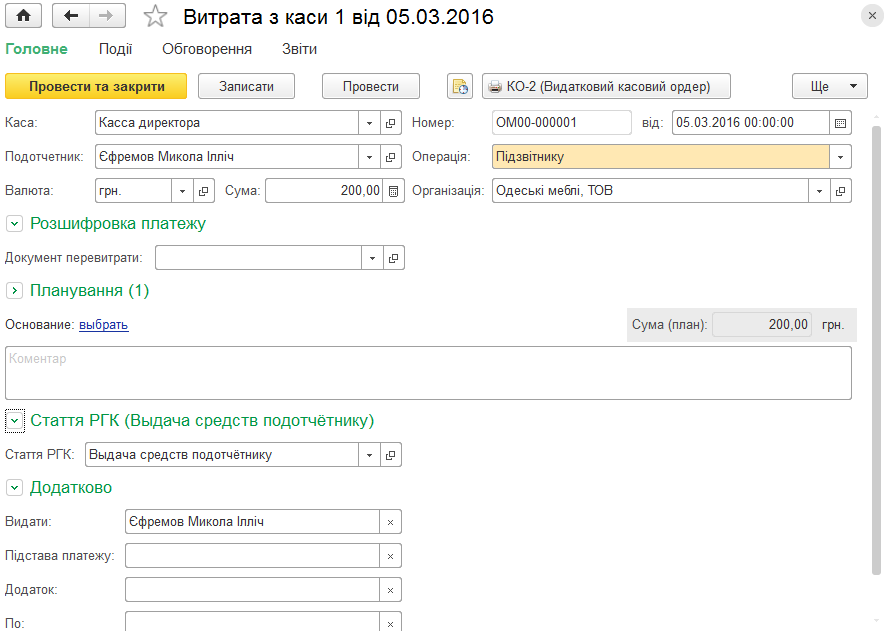Click the back arrow button
The image size is (885, 635).
(x=71, y=16)
